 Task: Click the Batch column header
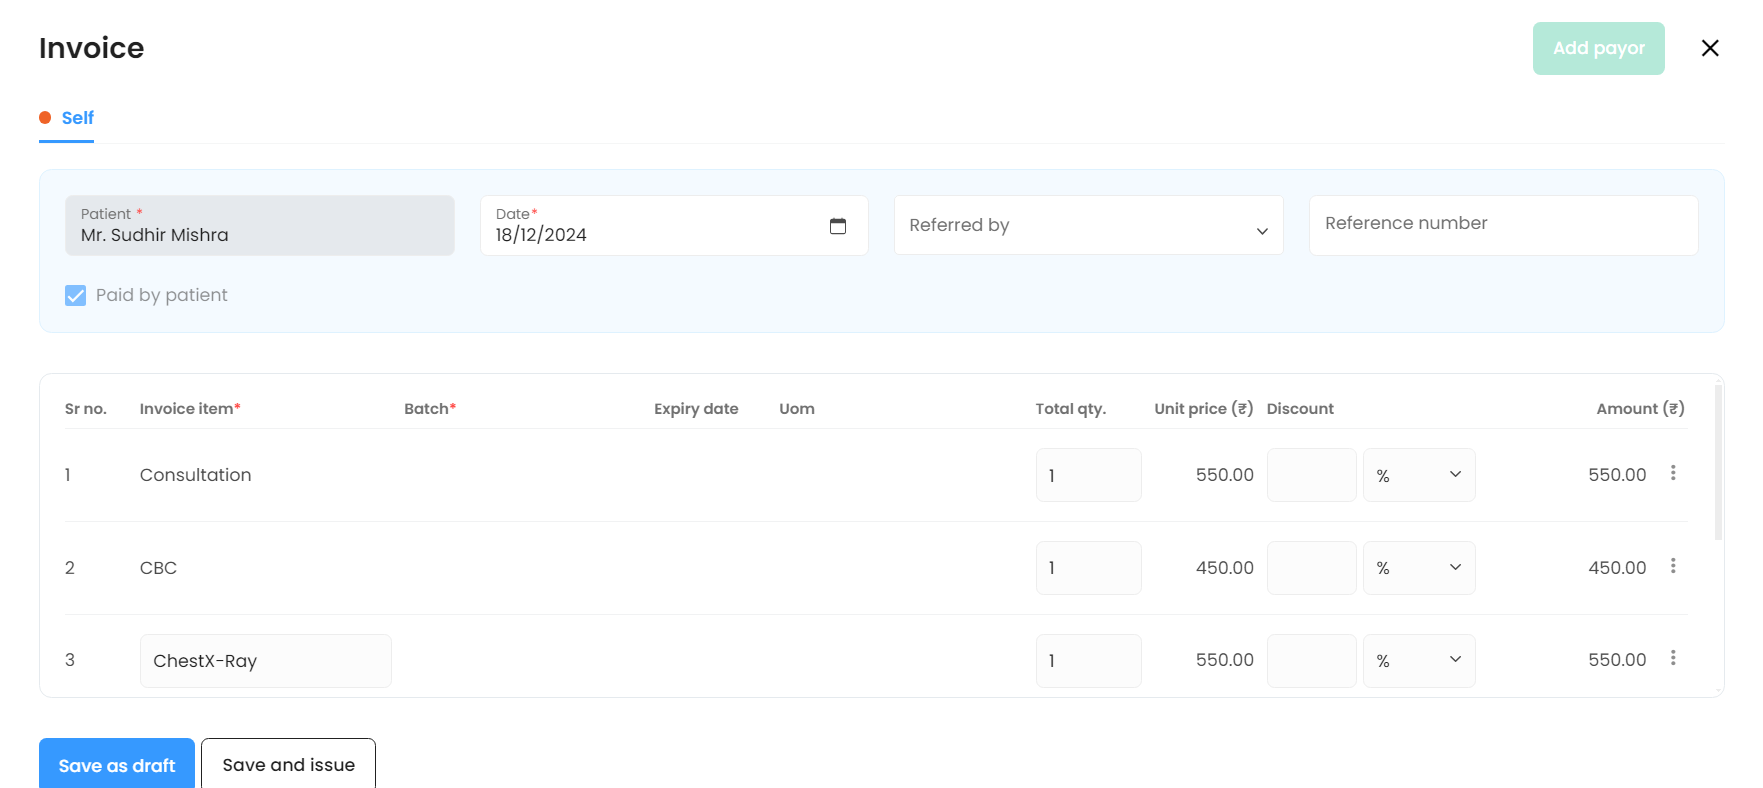point(430,409)
